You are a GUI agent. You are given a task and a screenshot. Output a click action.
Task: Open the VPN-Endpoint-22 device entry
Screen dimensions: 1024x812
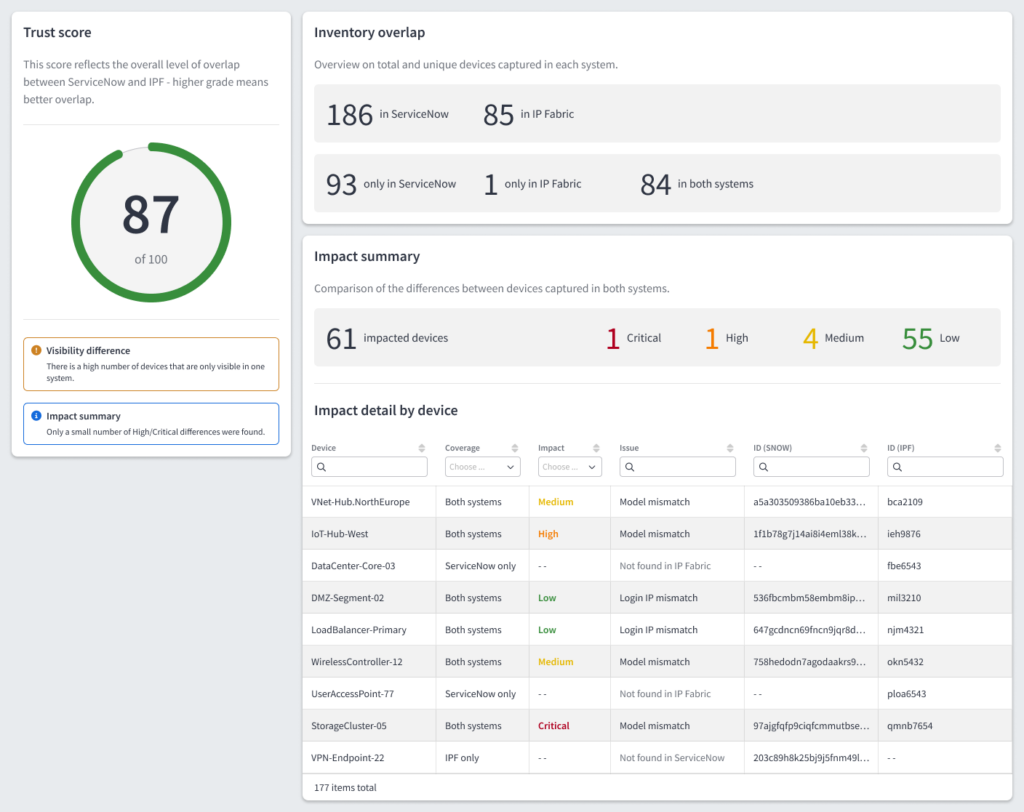[x=347, y=758]
